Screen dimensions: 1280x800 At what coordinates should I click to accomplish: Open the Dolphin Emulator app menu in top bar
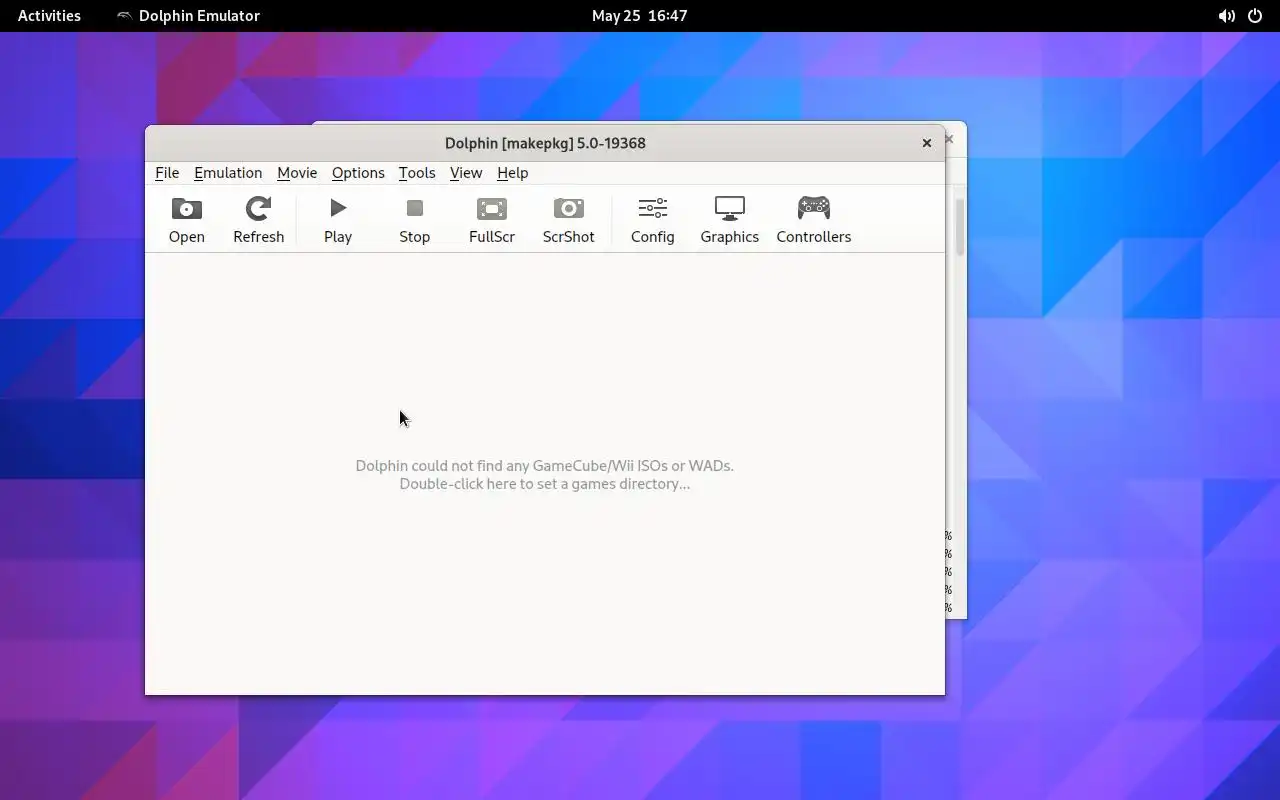pyautogui.click(x=188, y=16)
